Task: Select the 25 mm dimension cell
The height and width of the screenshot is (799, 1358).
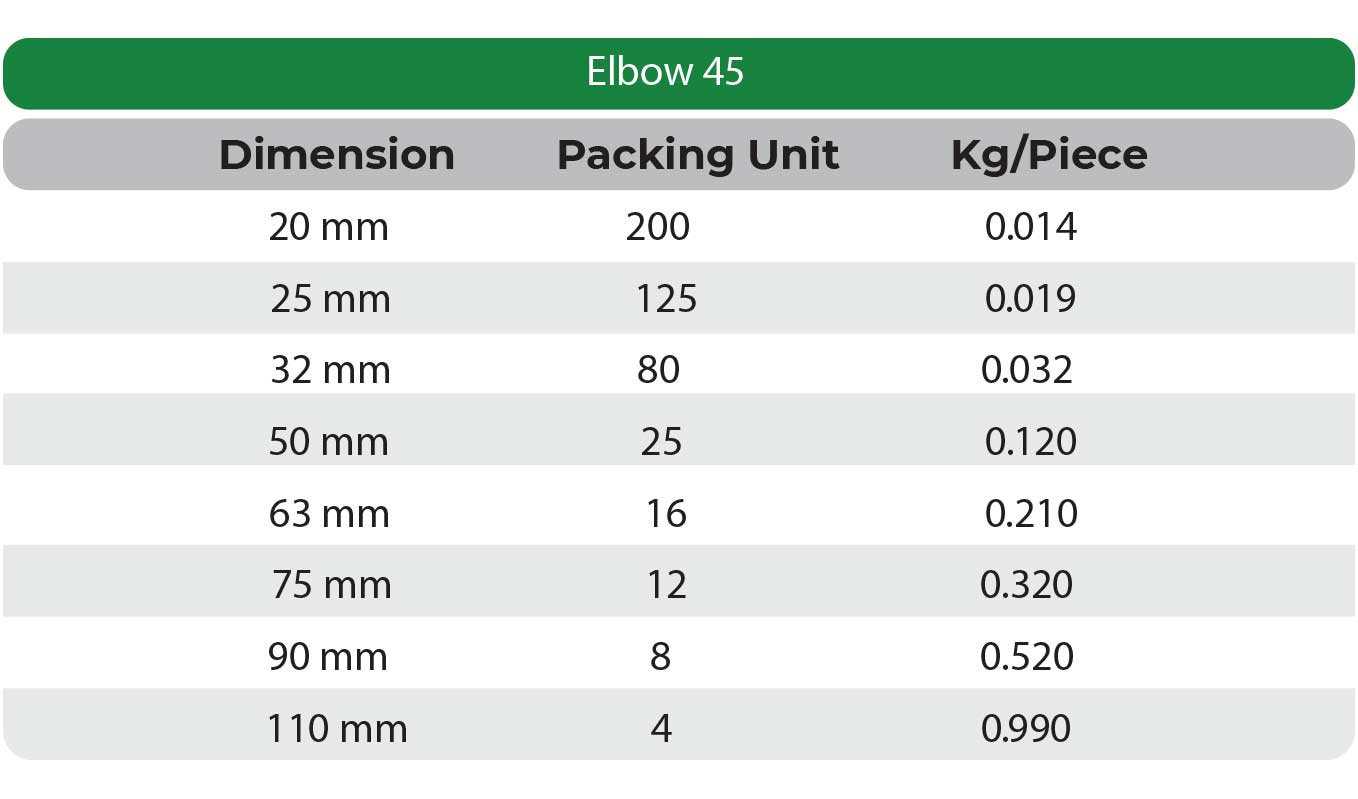Action: click(x=330, y=299)
